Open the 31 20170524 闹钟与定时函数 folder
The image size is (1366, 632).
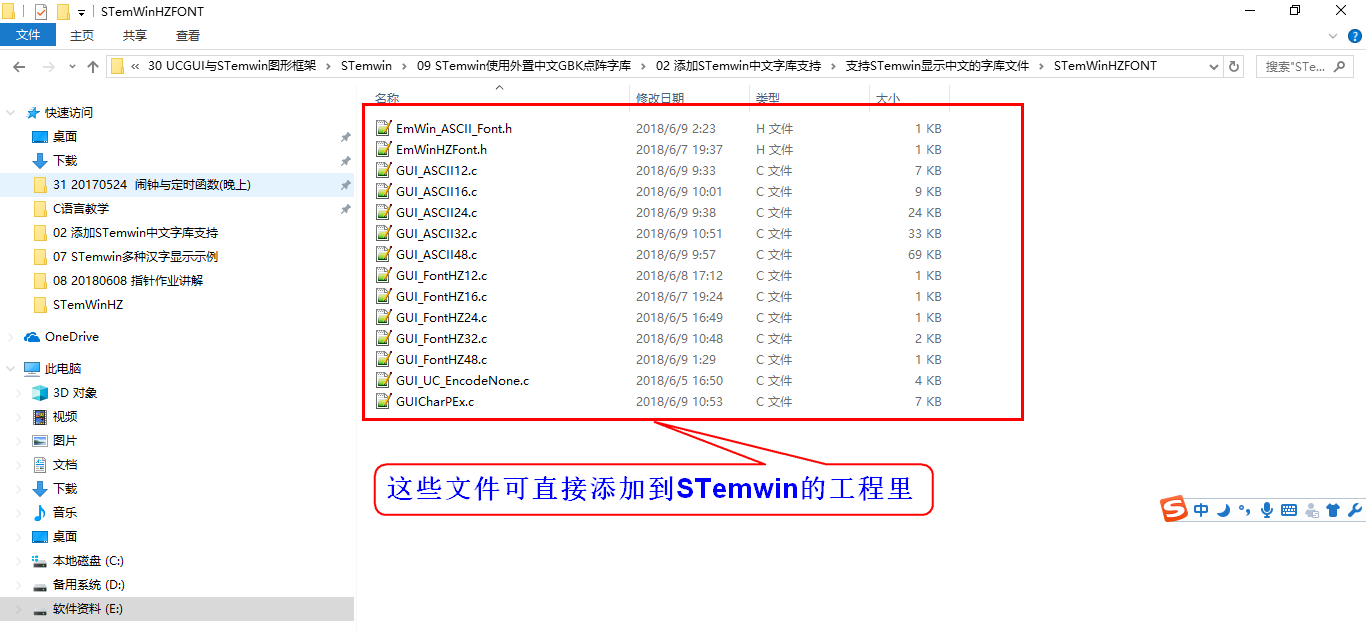(x=152, y=185)
